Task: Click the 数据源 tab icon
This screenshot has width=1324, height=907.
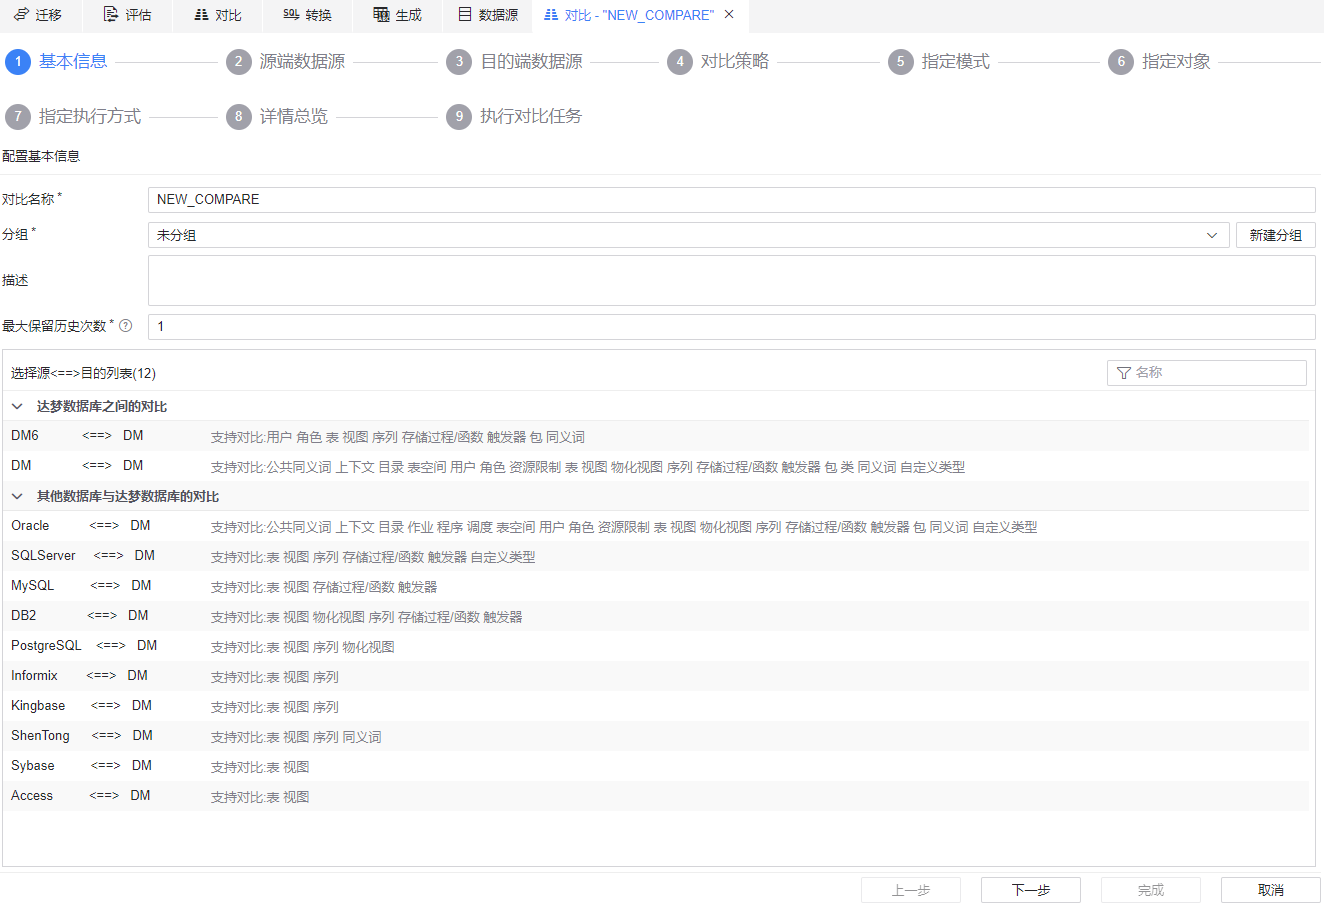Action: (x=465, y=15)
